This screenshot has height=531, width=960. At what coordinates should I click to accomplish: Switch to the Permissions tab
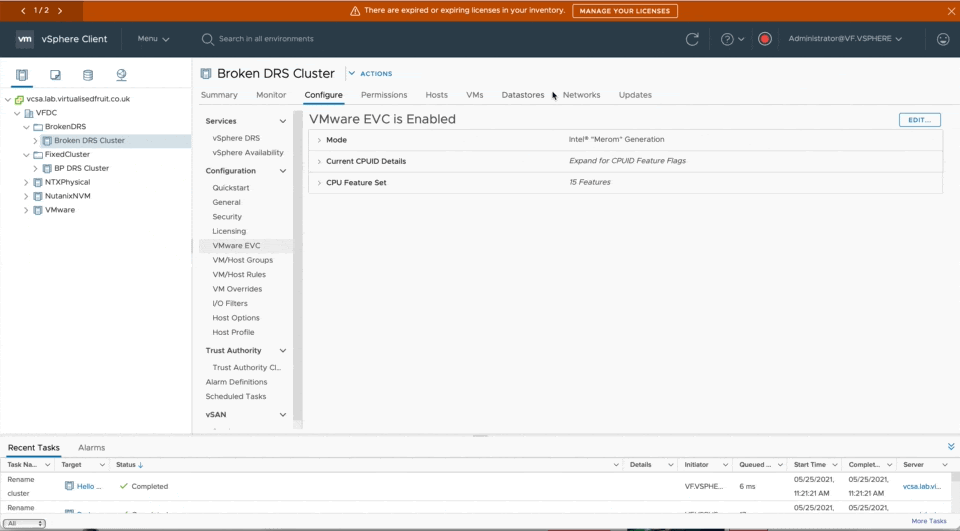tap(384, 95)
